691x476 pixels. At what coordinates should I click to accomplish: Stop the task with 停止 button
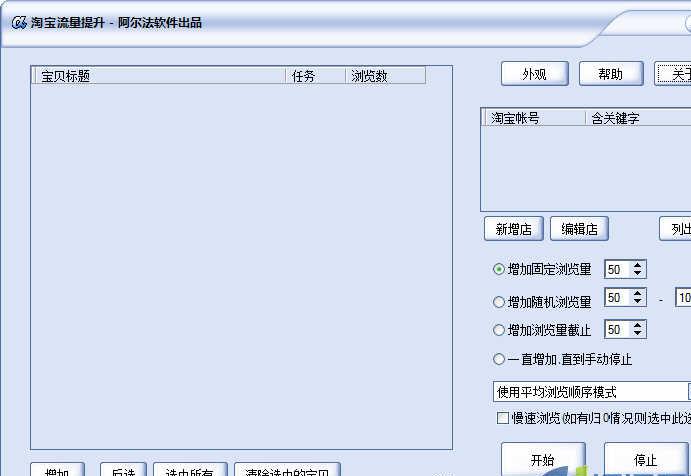646,459
